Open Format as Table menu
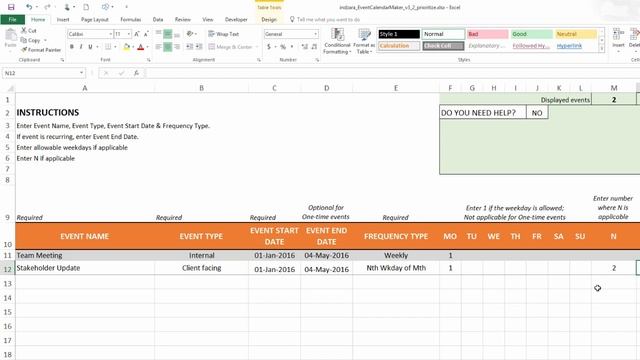This screenshot has width=640, height=360. [x=364, y=41]
